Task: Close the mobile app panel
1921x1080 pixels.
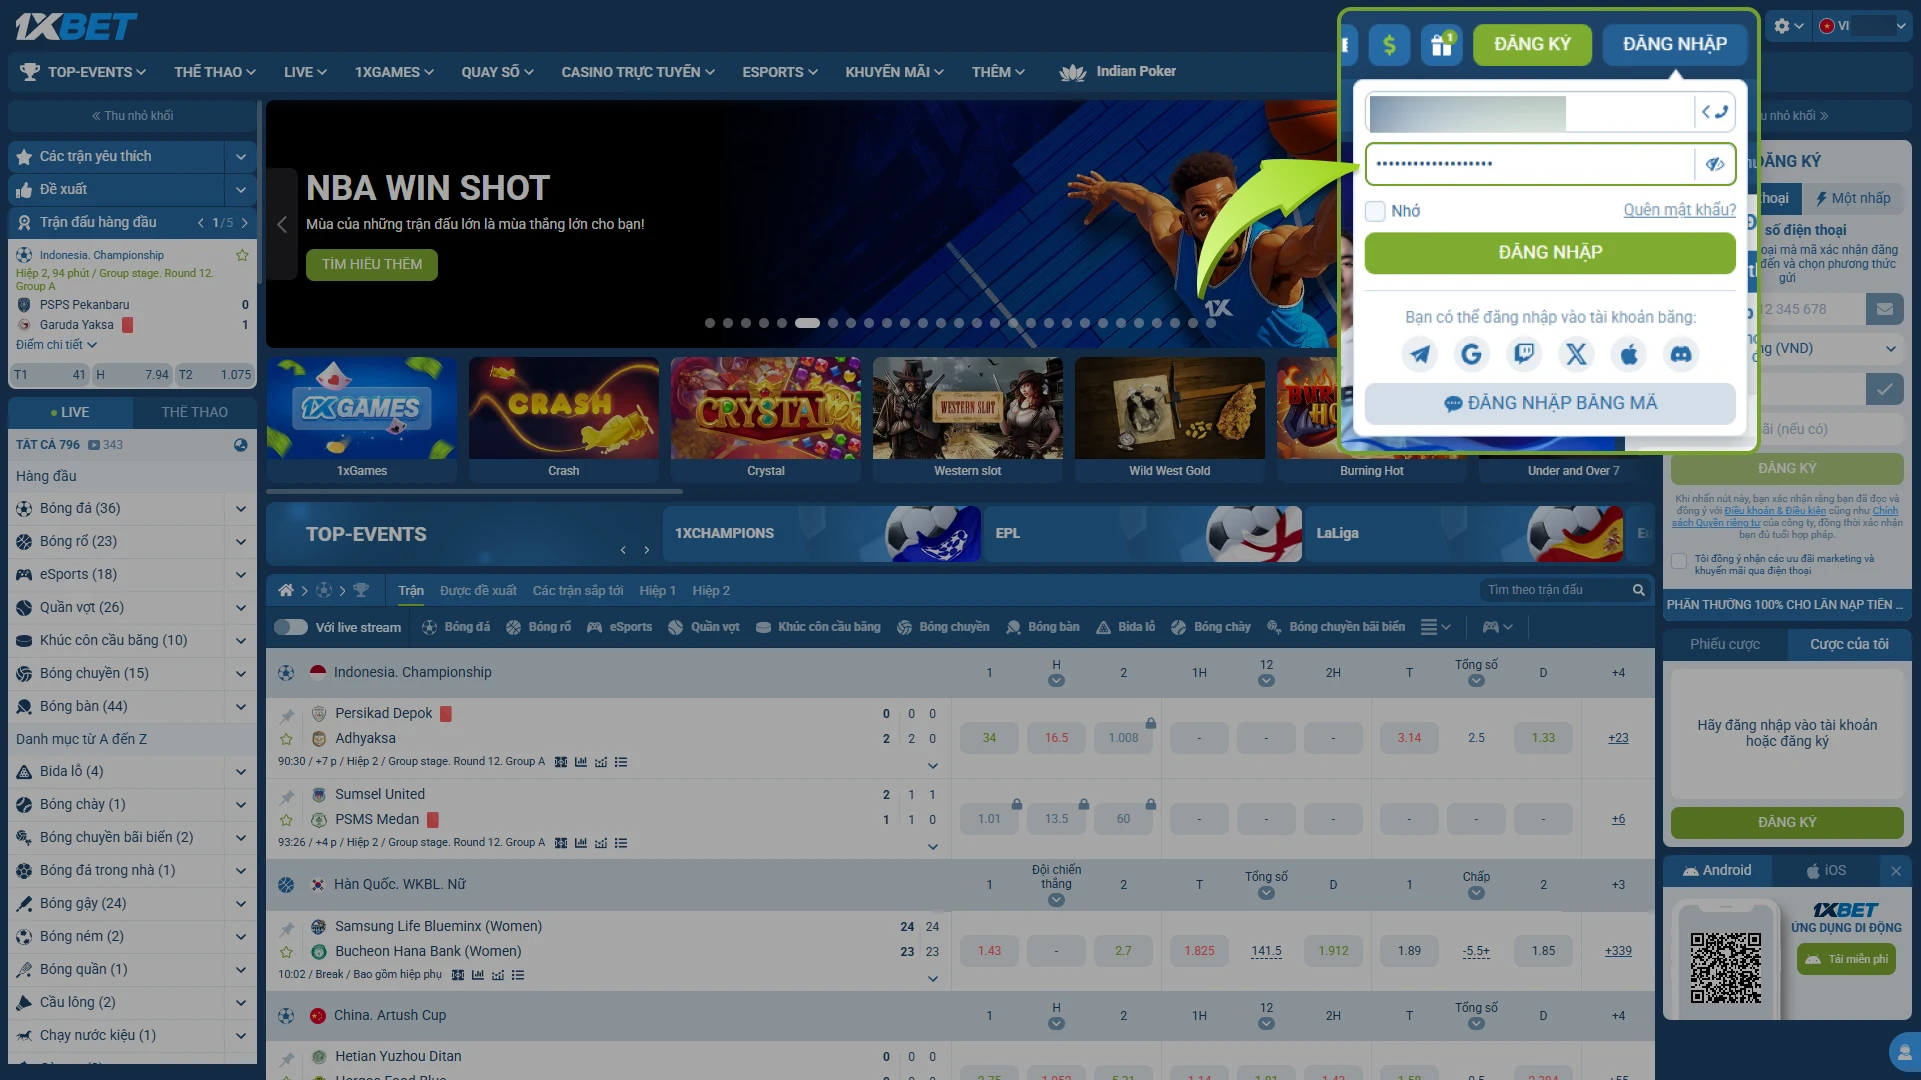Action: click(1896, 871)
